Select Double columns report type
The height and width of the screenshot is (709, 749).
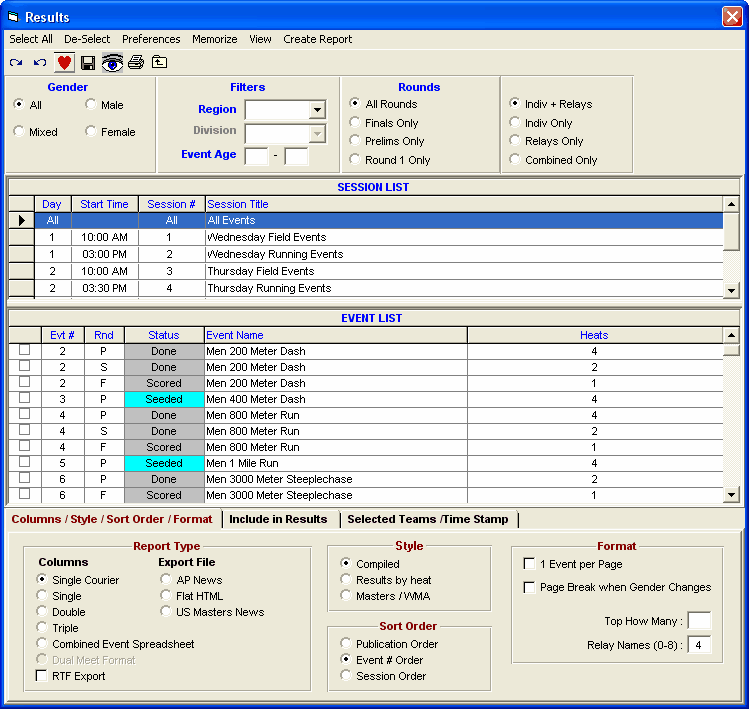coord(42,611)
